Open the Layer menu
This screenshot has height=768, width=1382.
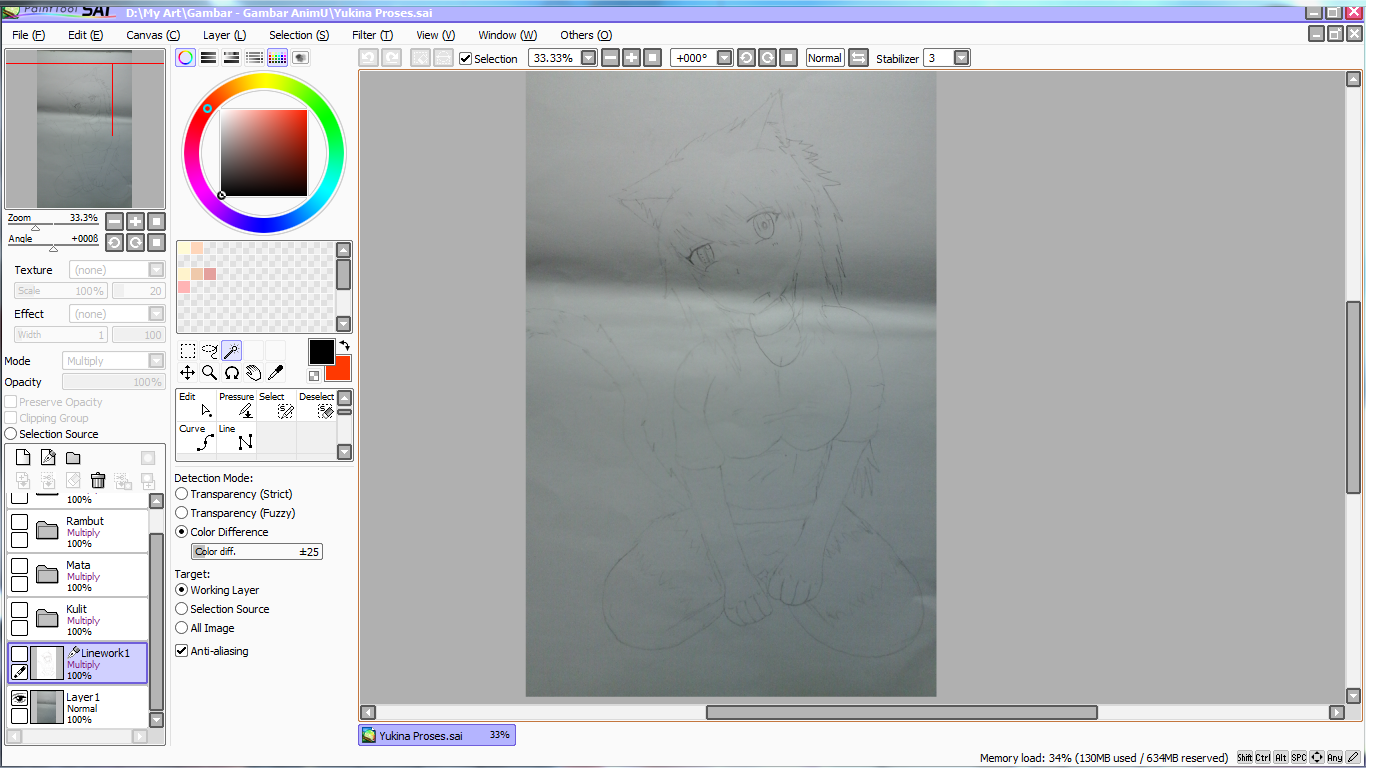click(224, 35)
